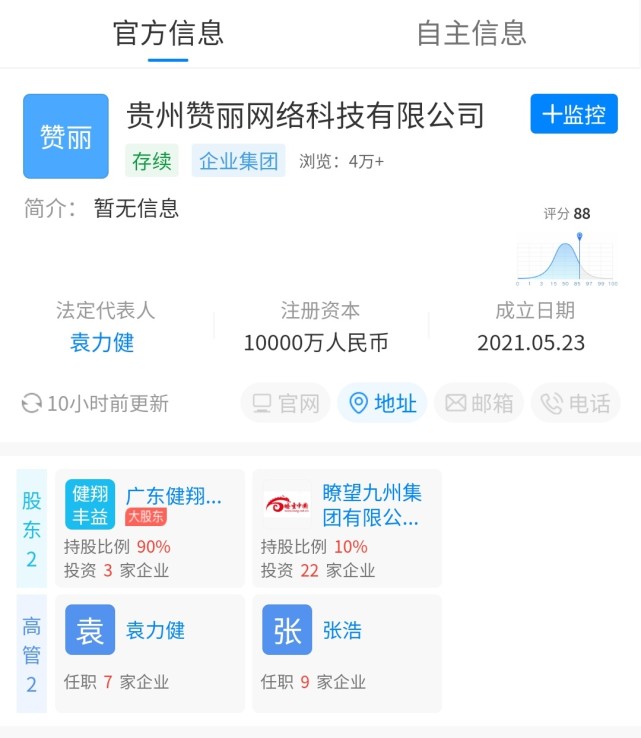Tap the 瞭望九州 red eye logo
Image resolution: width=641 pixels, height=738 pixels.
[287, 505]
